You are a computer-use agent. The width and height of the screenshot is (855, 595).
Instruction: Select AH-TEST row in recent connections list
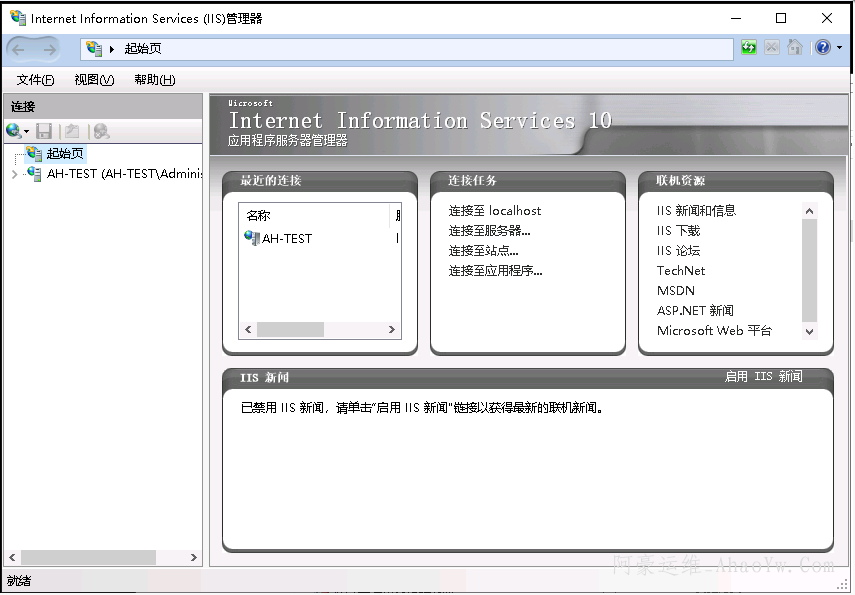pos(321,238)
